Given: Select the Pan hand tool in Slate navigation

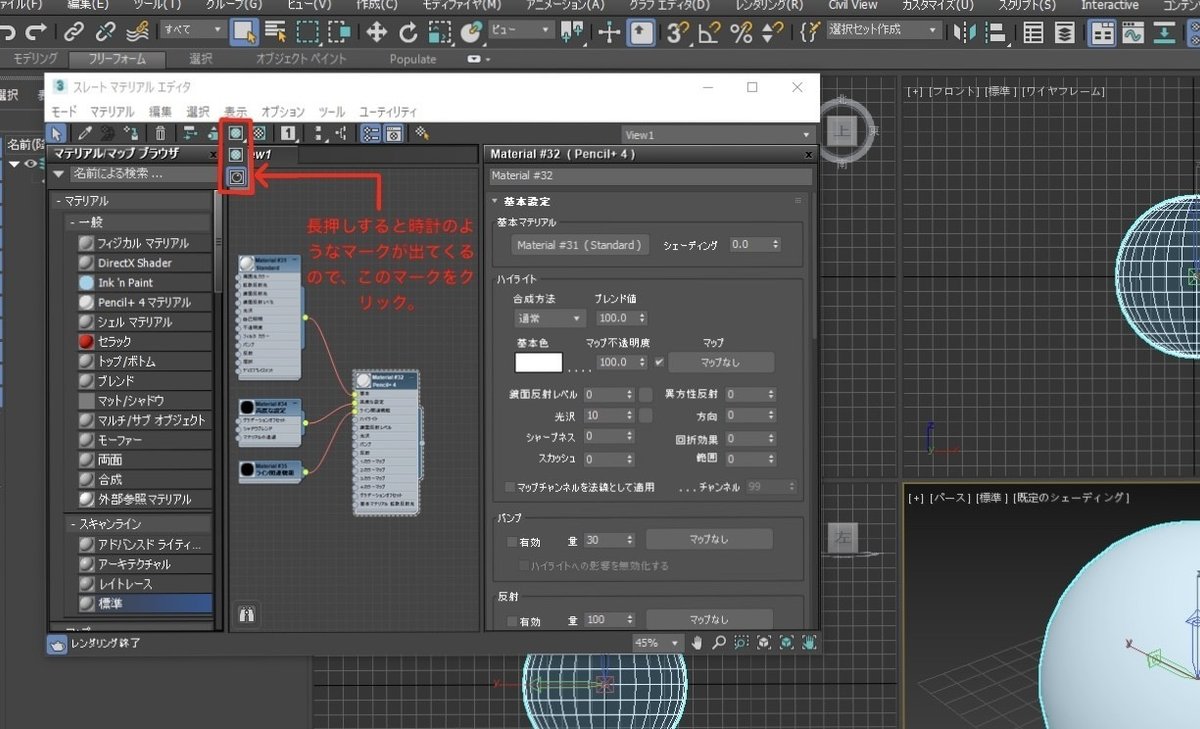Looking at the screenshot, I should click(x=697, y=642).
